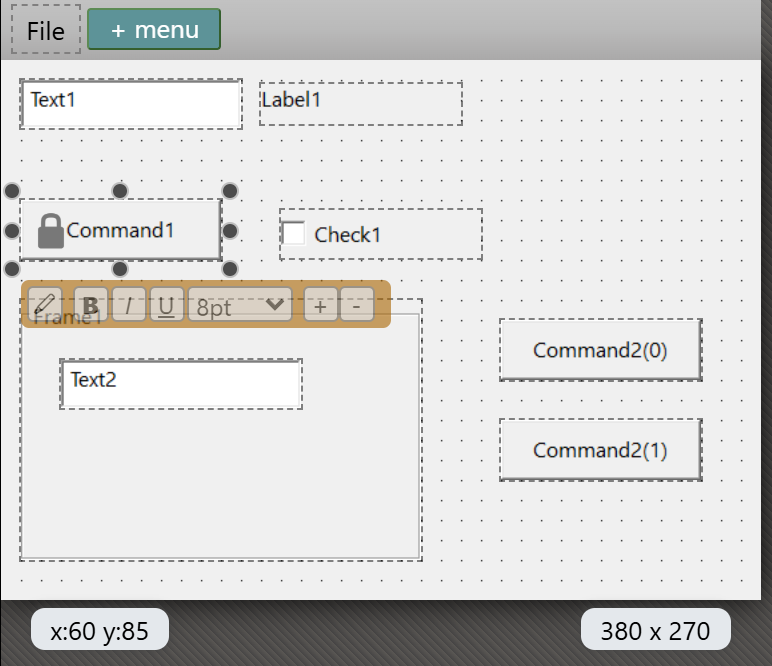Decrease font size with minus button

tap(356, 305)
